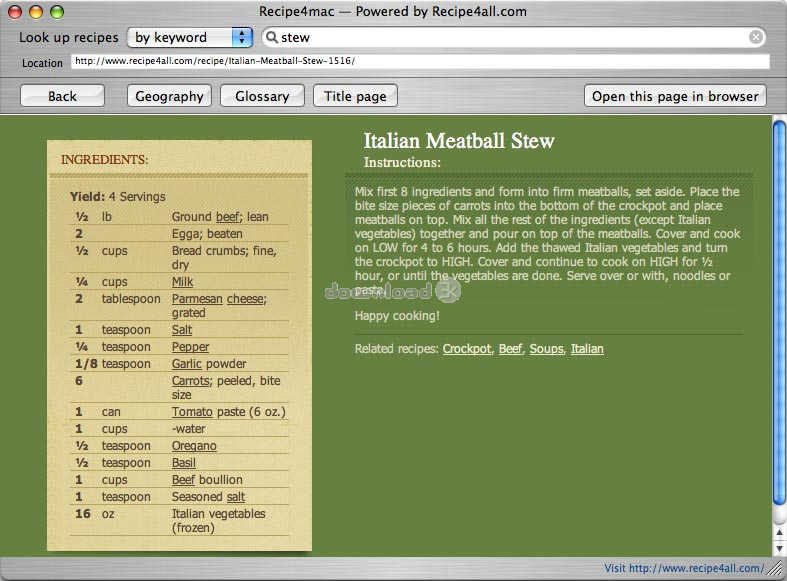The width and height of the screenshot is (787, 581).
Task: Go to the Title page
Action: [x=355, y=96]
